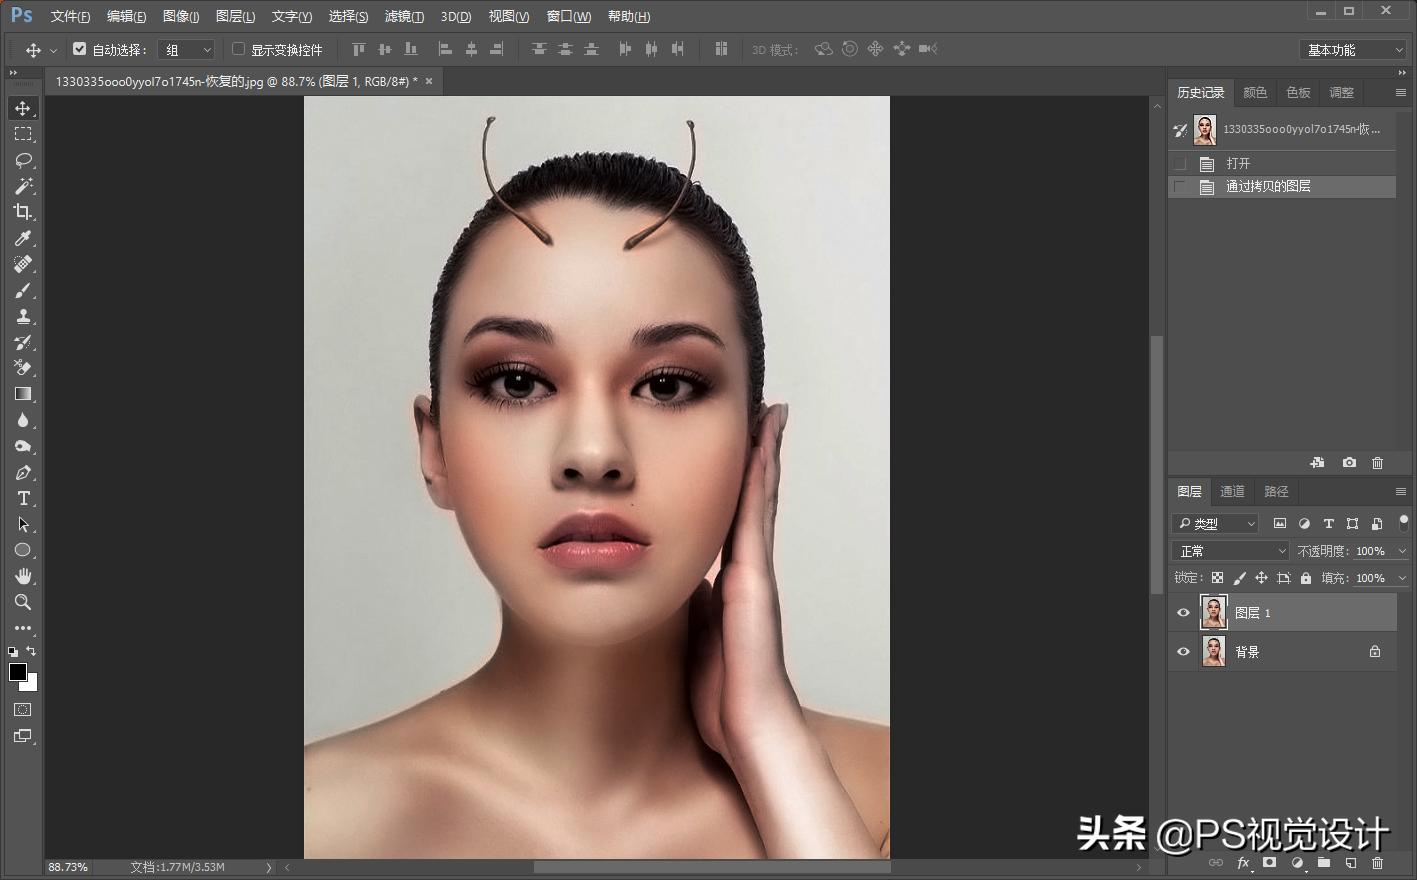Click the 图层 1 layer thumbnail

pyautogui.click(x=1213, y=611)
